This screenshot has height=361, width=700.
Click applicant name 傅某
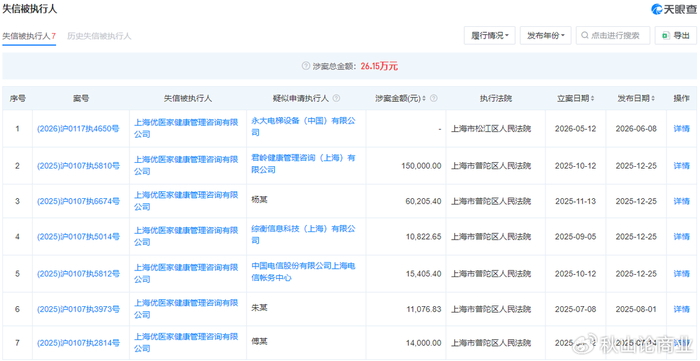(259, 342)
